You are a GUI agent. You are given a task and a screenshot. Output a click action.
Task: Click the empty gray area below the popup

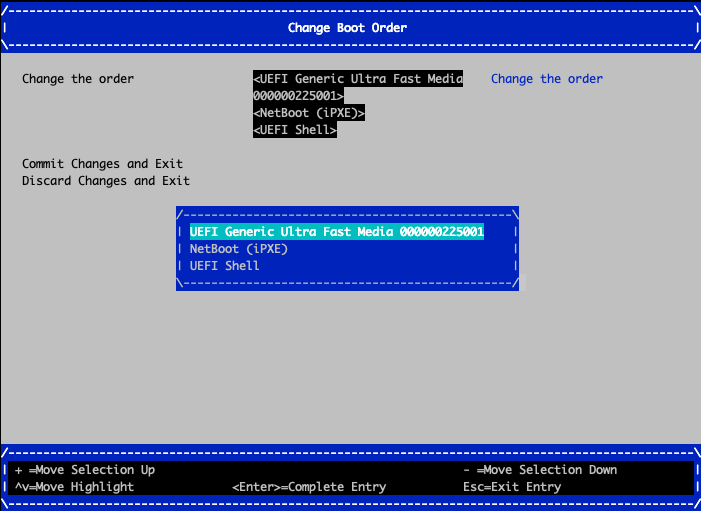pyautogui.click(x=347, y=360)
